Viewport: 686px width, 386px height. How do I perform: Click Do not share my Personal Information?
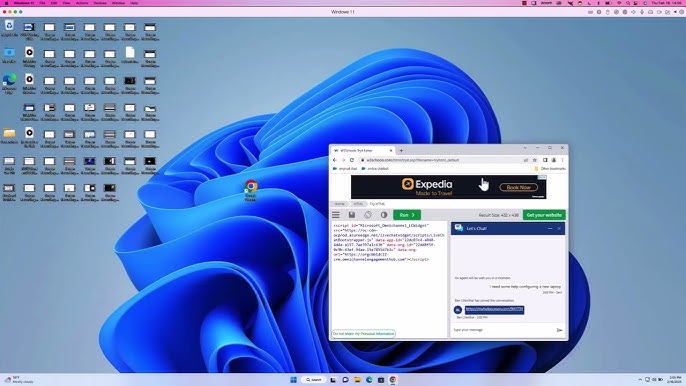pyautogui.click(x=363, y=333)
